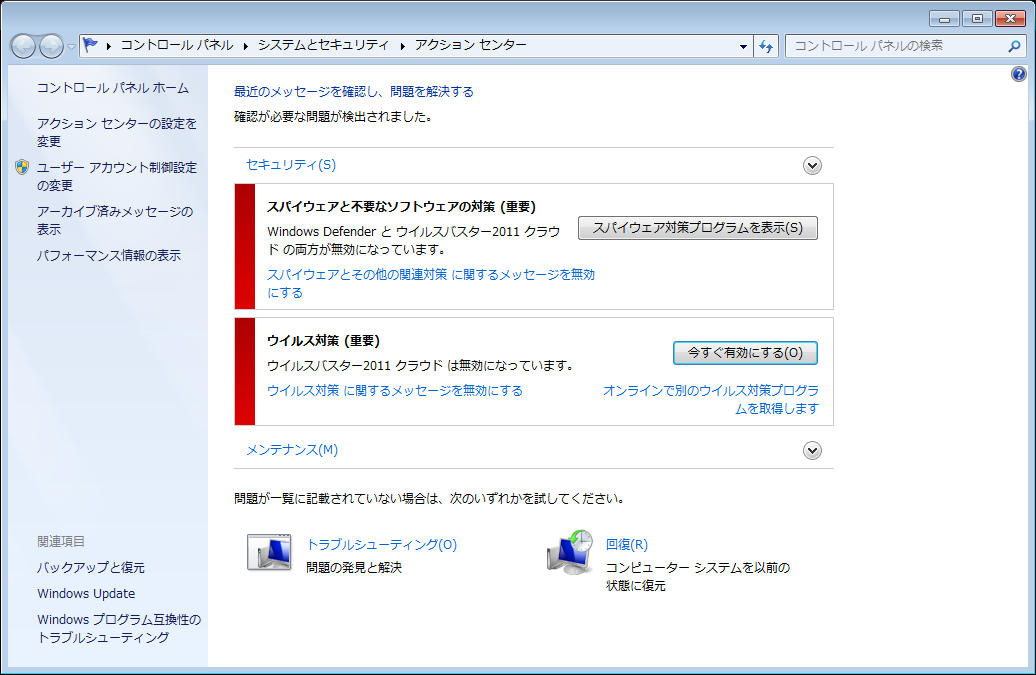
Task: Open recent pages dropdown beside navigation arrows
Action: point(71,46)
